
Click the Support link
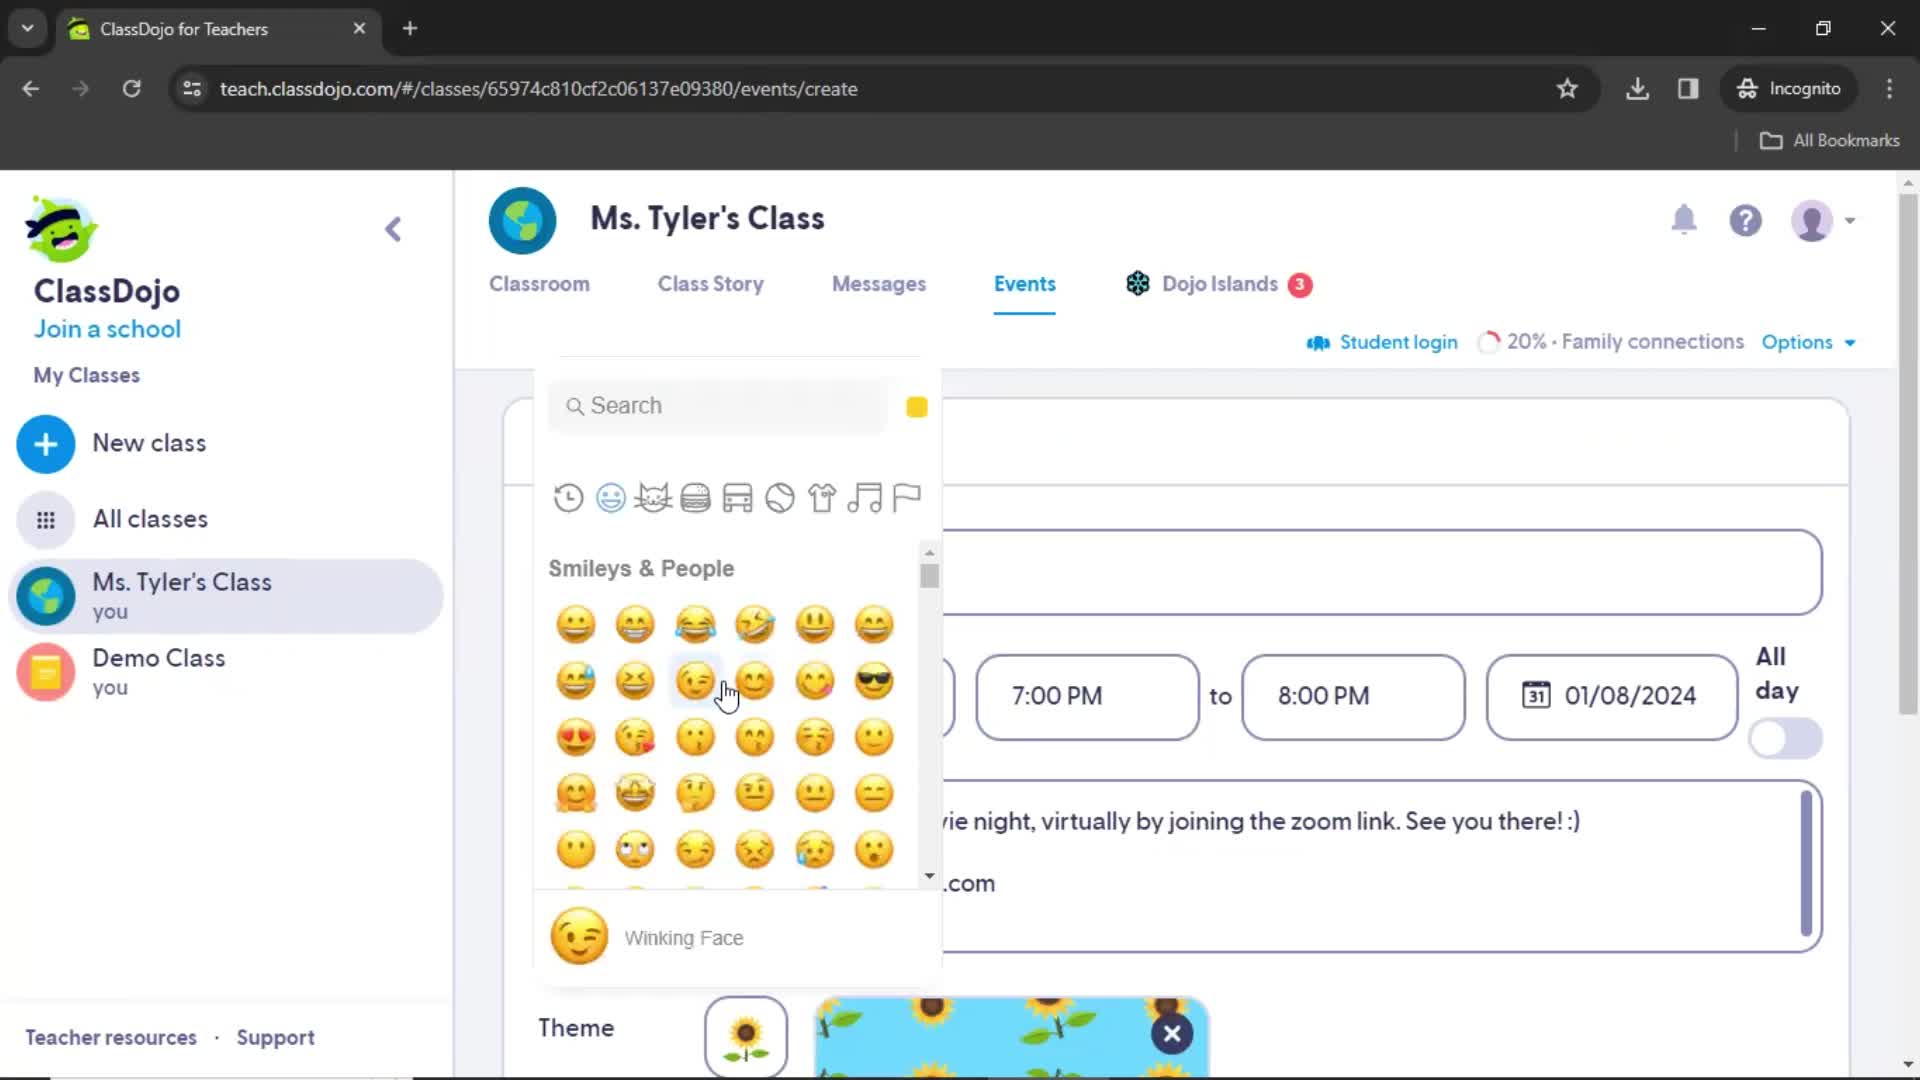pyautogui.click(x=274, y=1036)
